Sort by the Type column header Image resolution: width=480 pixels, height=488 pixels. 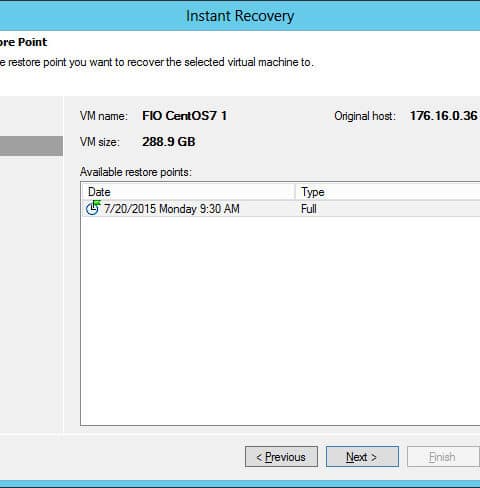(388, 192)
